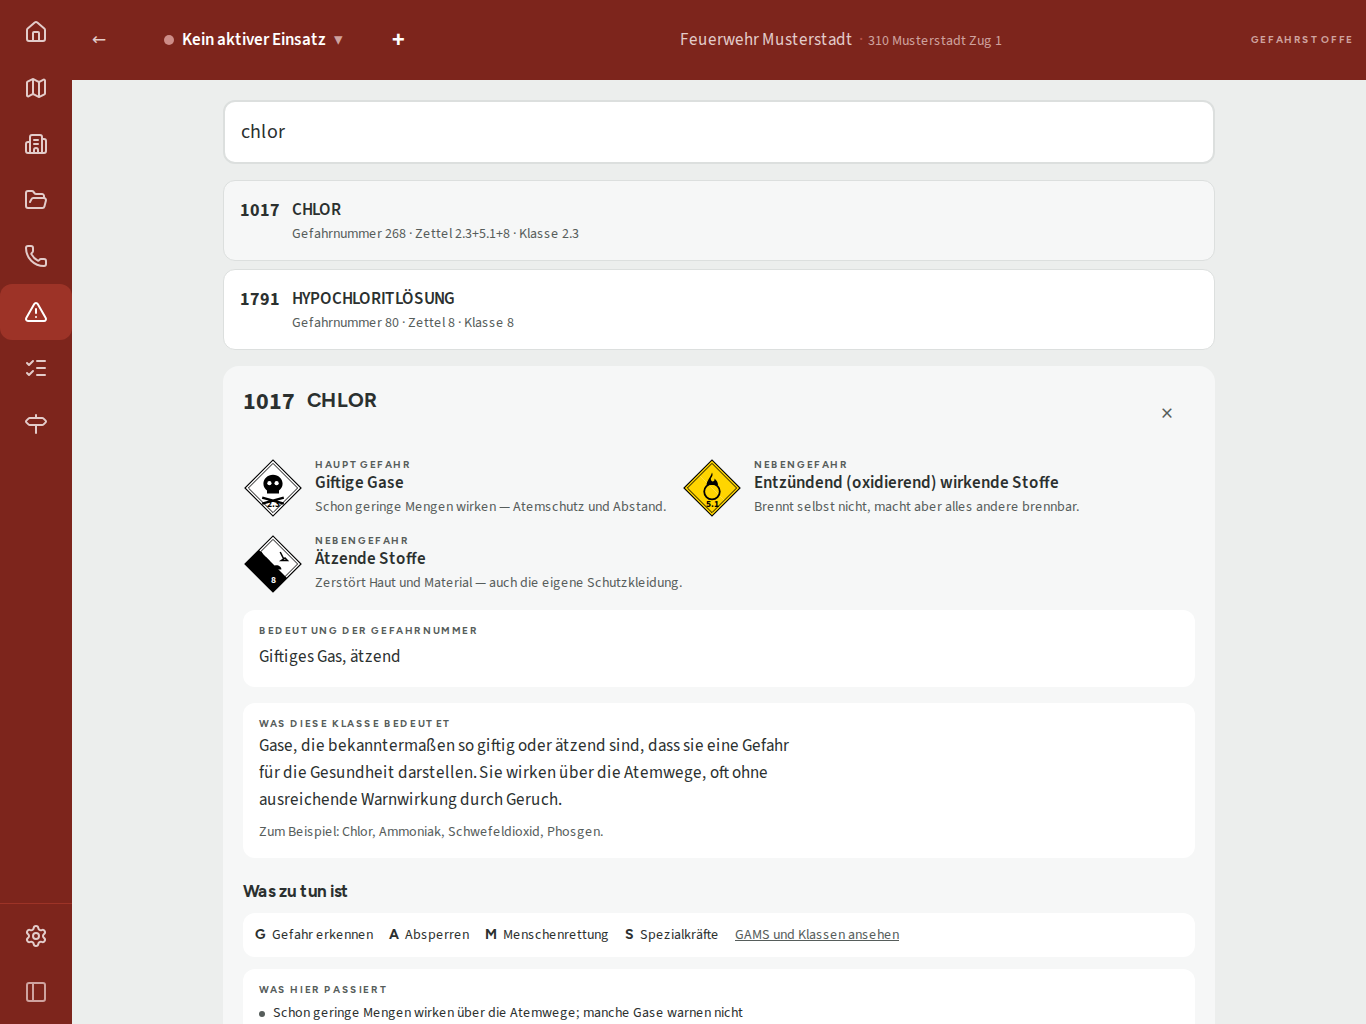
Task: Click the Ätzende Stoffe heading
Action: [x=370, y=558]
